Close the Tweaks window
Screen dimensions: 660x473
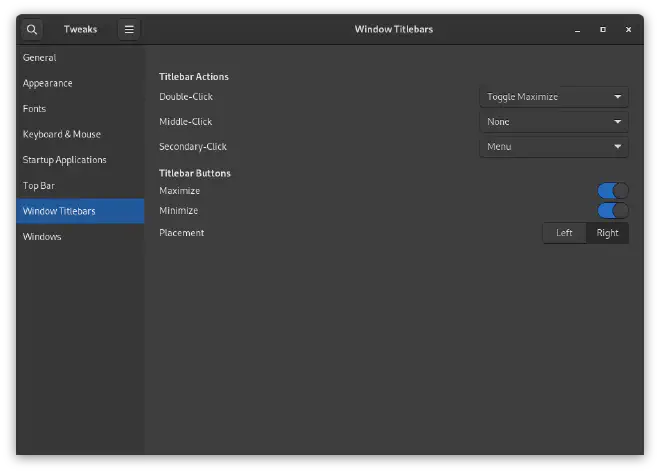click(628, 30)
